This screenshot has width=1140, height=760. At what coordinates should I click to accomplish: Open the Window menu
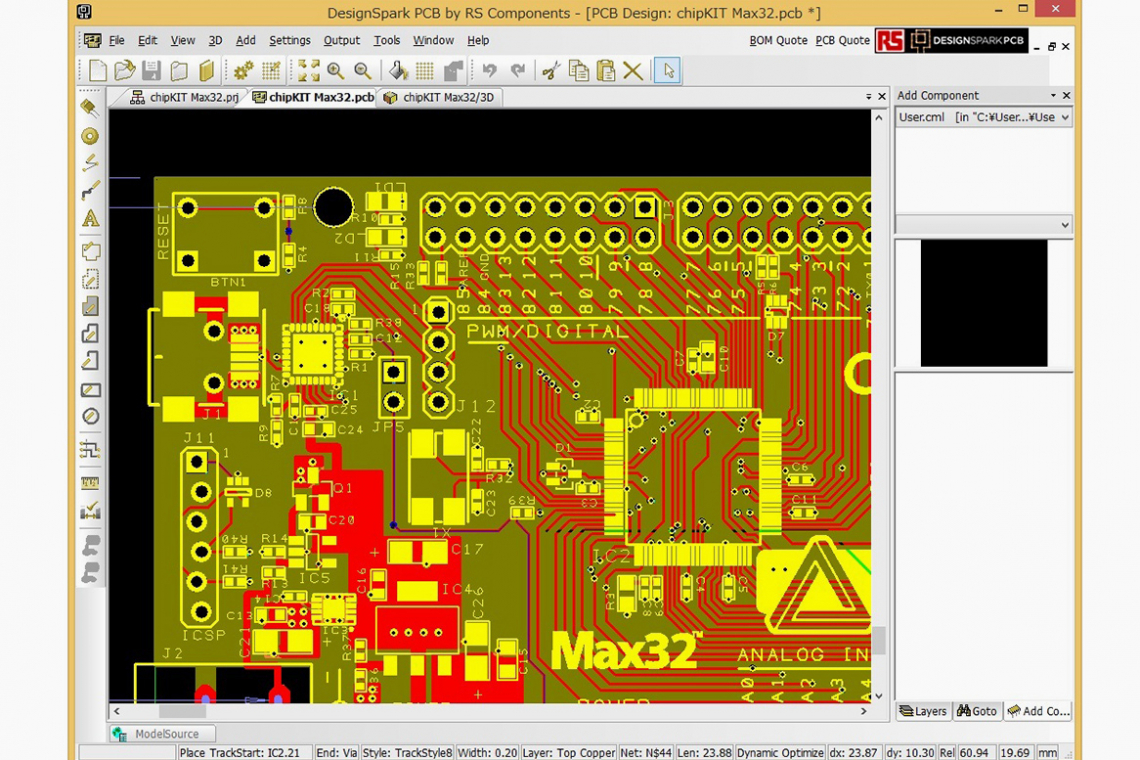point(433,41)
